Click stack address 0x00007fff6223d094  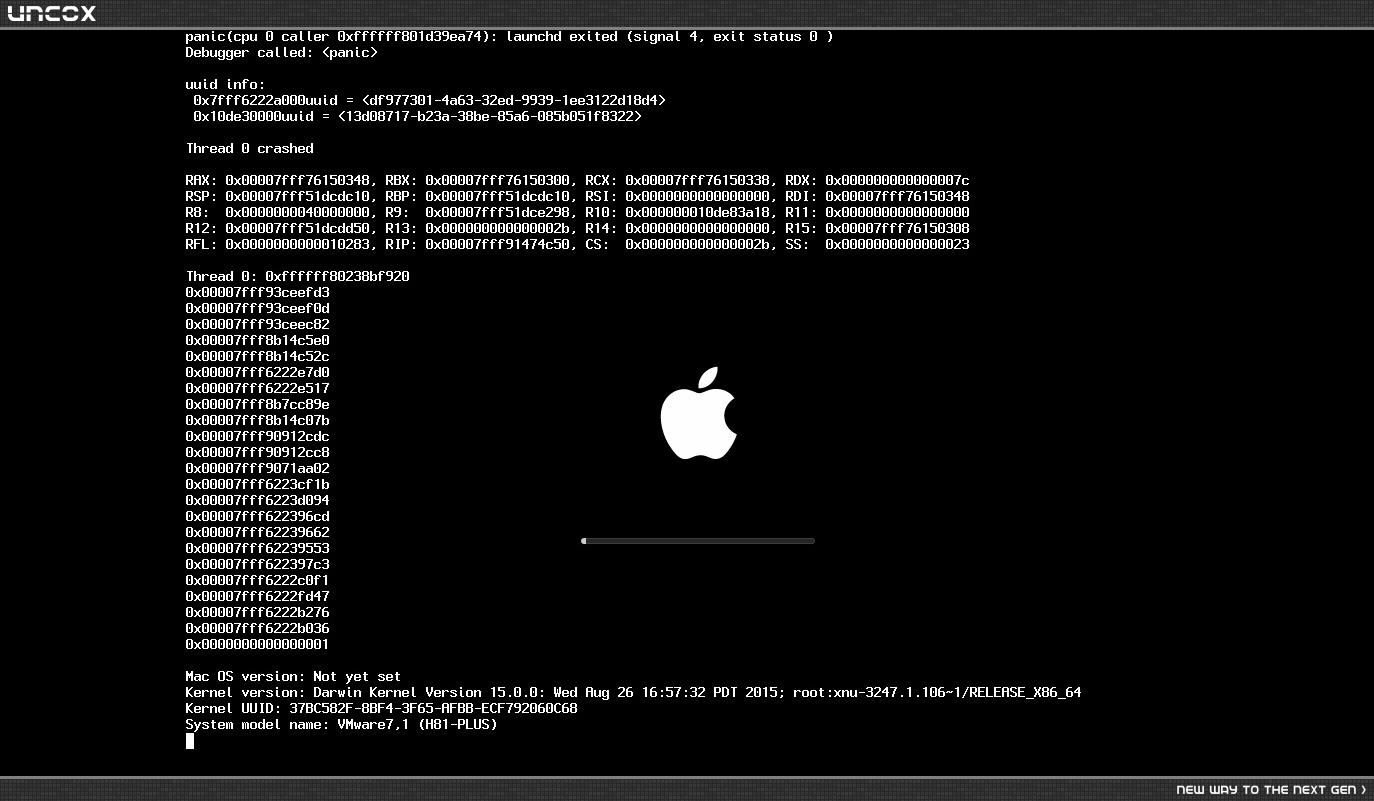coord(258,501)
